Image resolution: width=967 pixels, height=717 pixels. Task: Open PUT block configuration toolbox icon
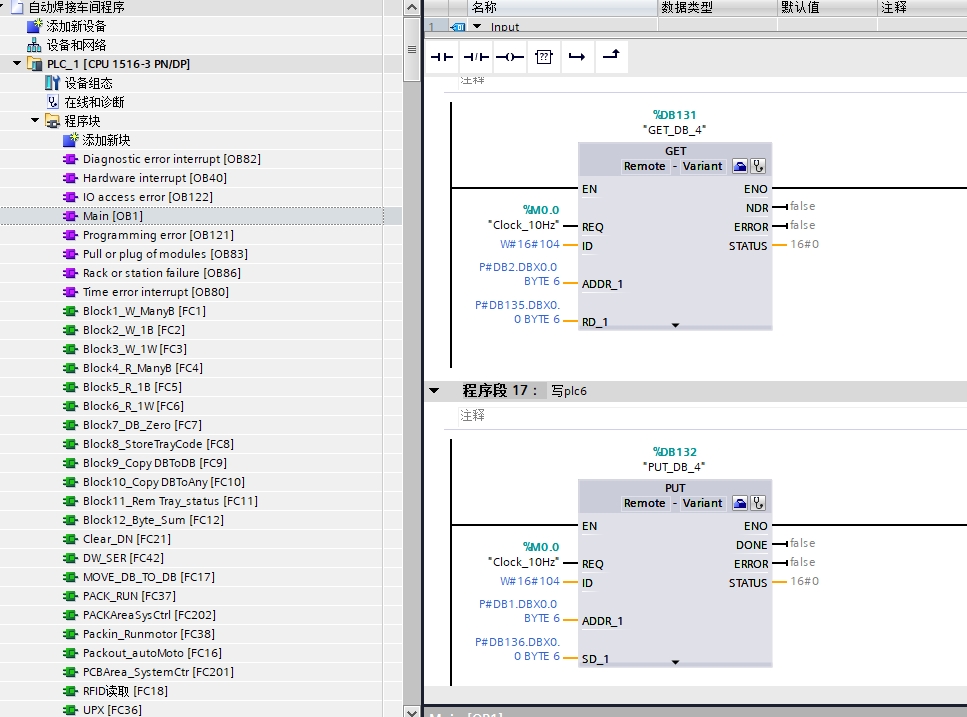[740, 503]
